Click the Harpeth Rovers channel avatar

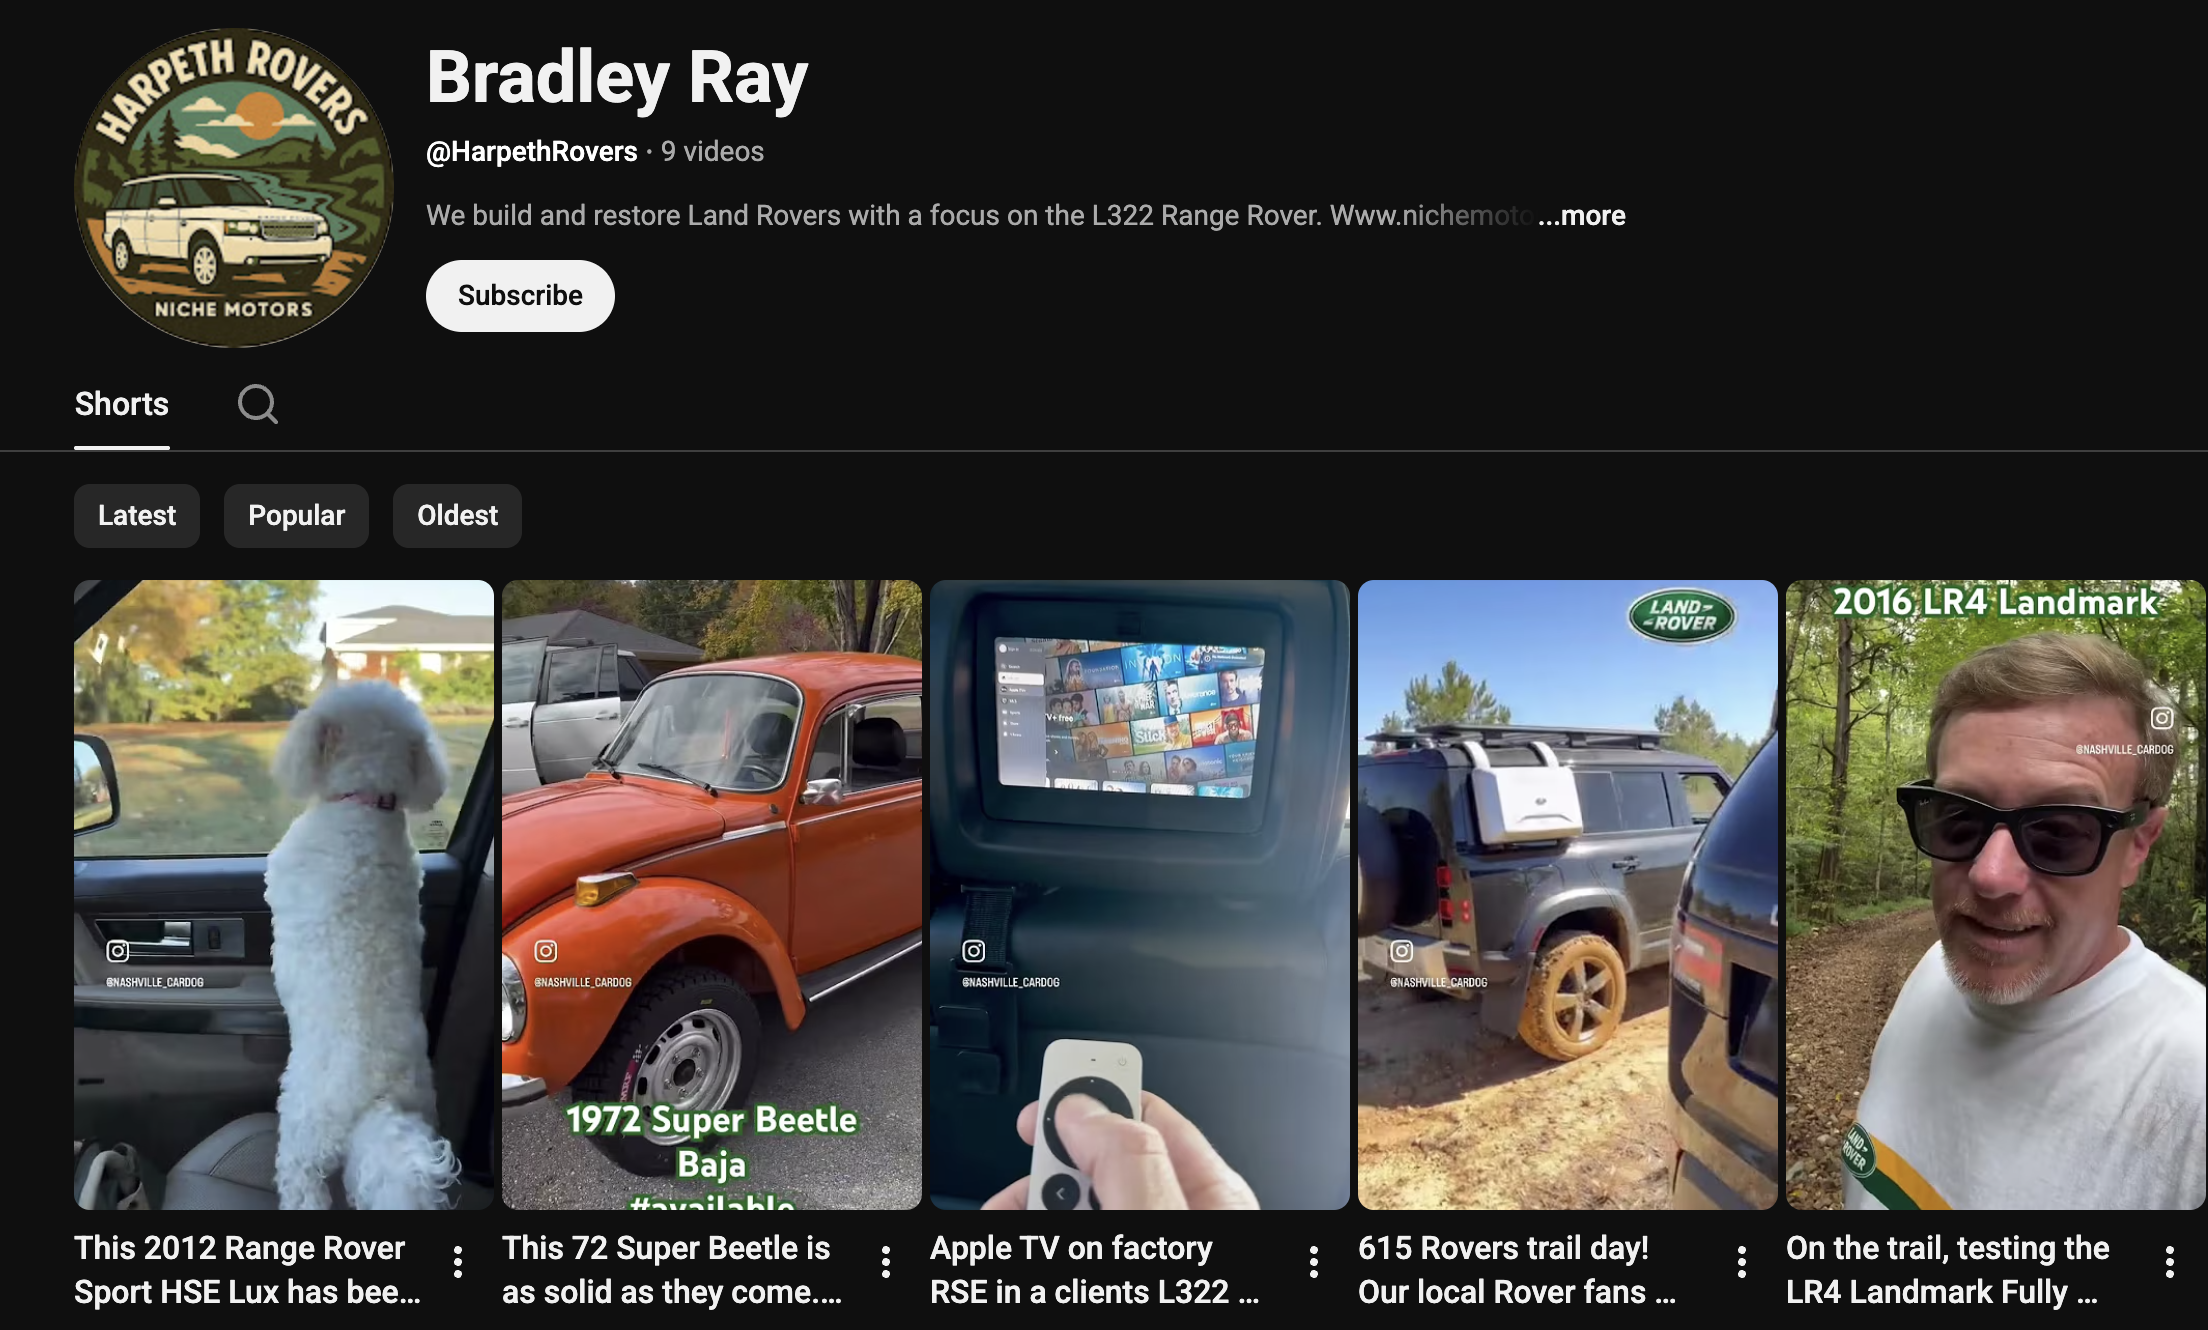click(233, 185)
